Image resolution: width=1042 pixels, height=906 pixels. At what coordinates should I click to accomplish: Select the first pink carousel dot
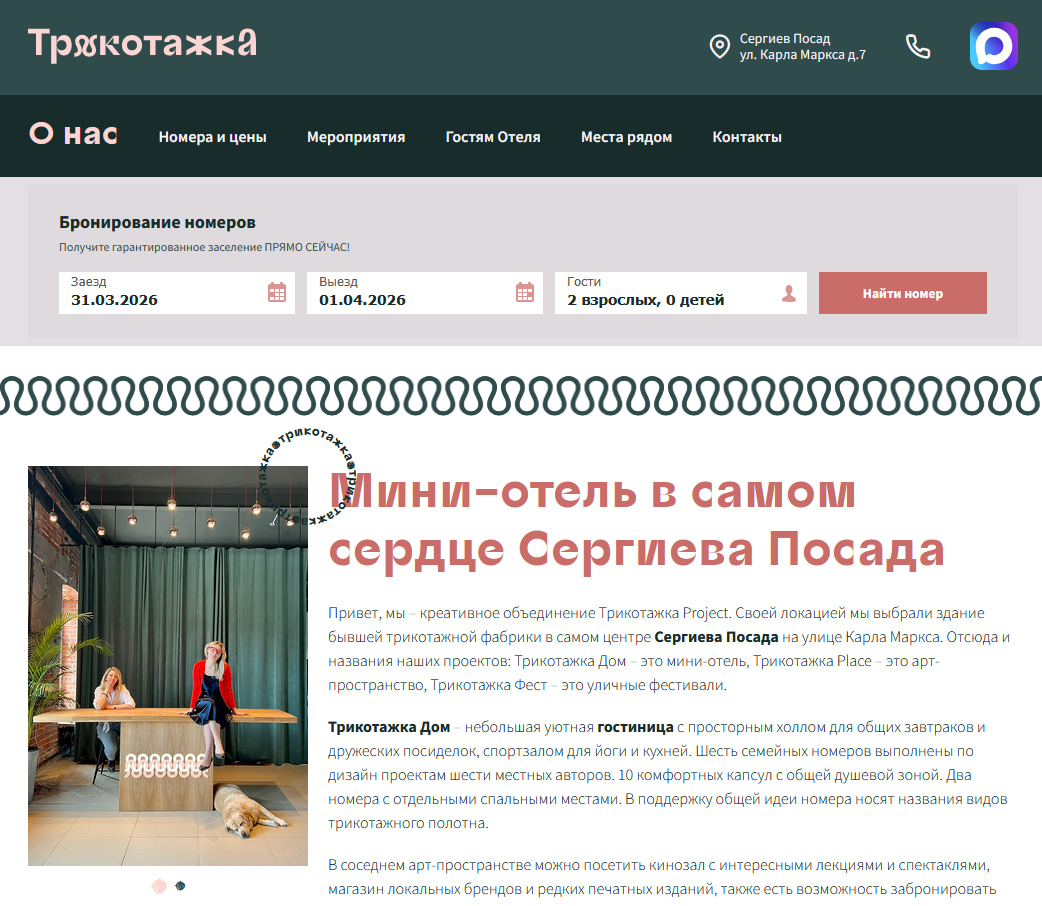159,885
